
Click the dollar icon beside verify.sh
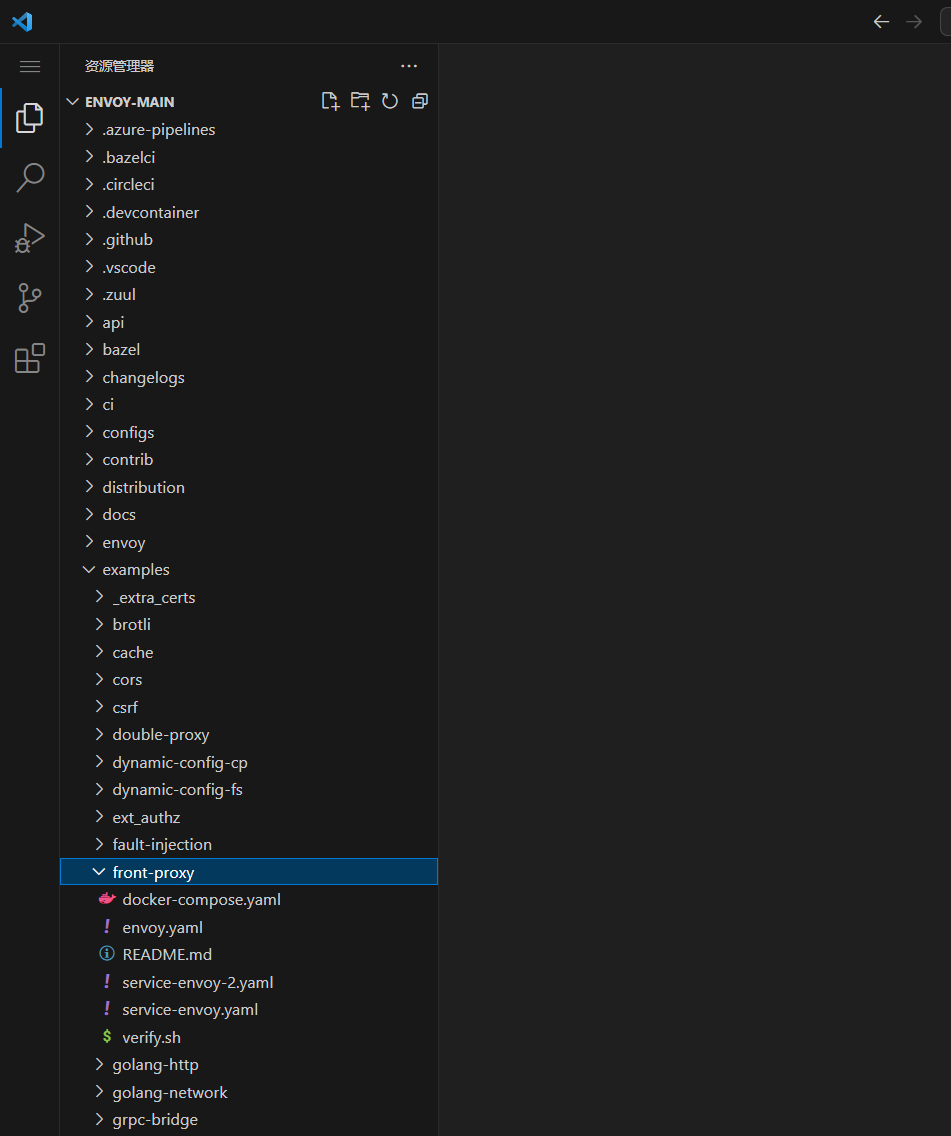tap(107, 1037)
